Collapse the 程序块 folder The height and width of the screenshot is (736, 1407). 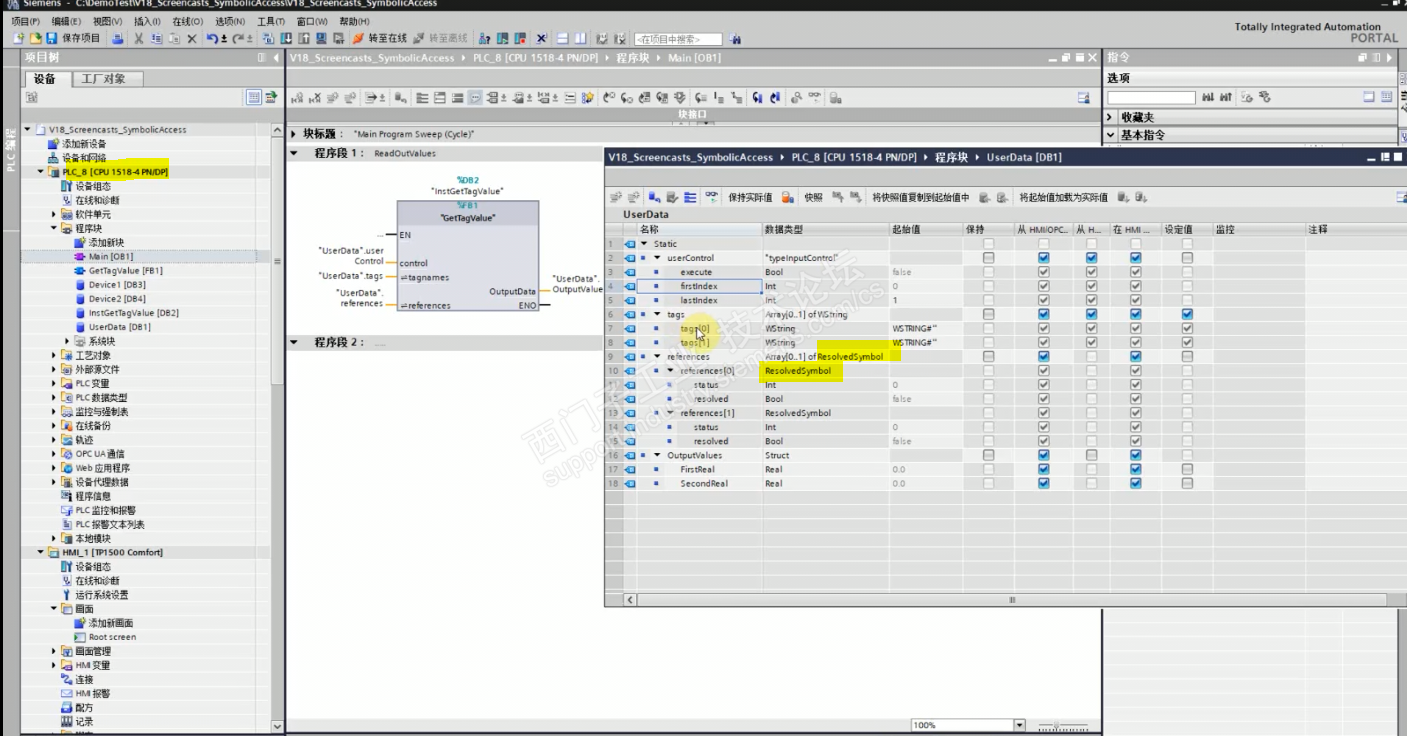point(55,229)
